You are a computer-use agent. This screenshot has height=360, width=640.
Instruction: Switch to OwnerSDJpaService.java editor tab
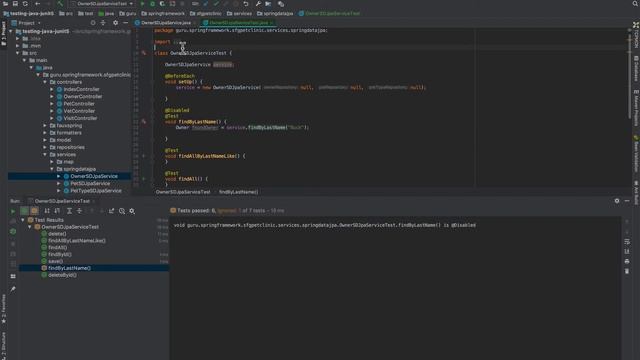(x=166, y=23)
